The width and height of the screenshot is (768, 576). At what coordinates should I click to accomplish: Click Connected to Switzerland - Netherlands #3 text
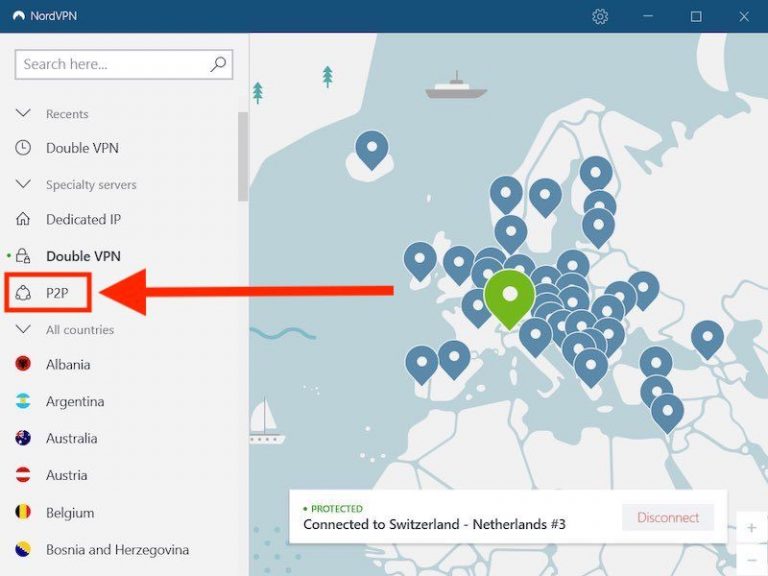tap(434, 524)
